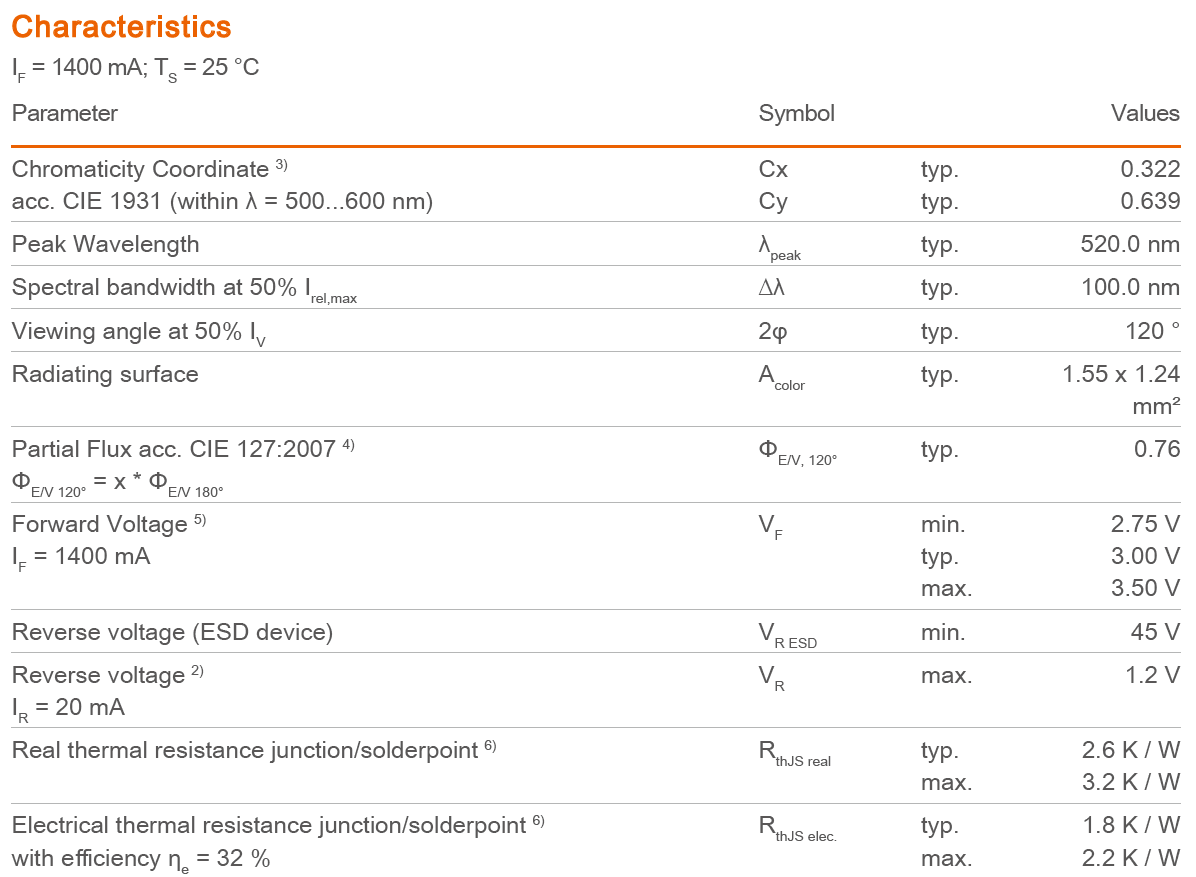The image size is (1196, 877).
Task: Select the Cx value 0.322
Action: [1150, 170]
